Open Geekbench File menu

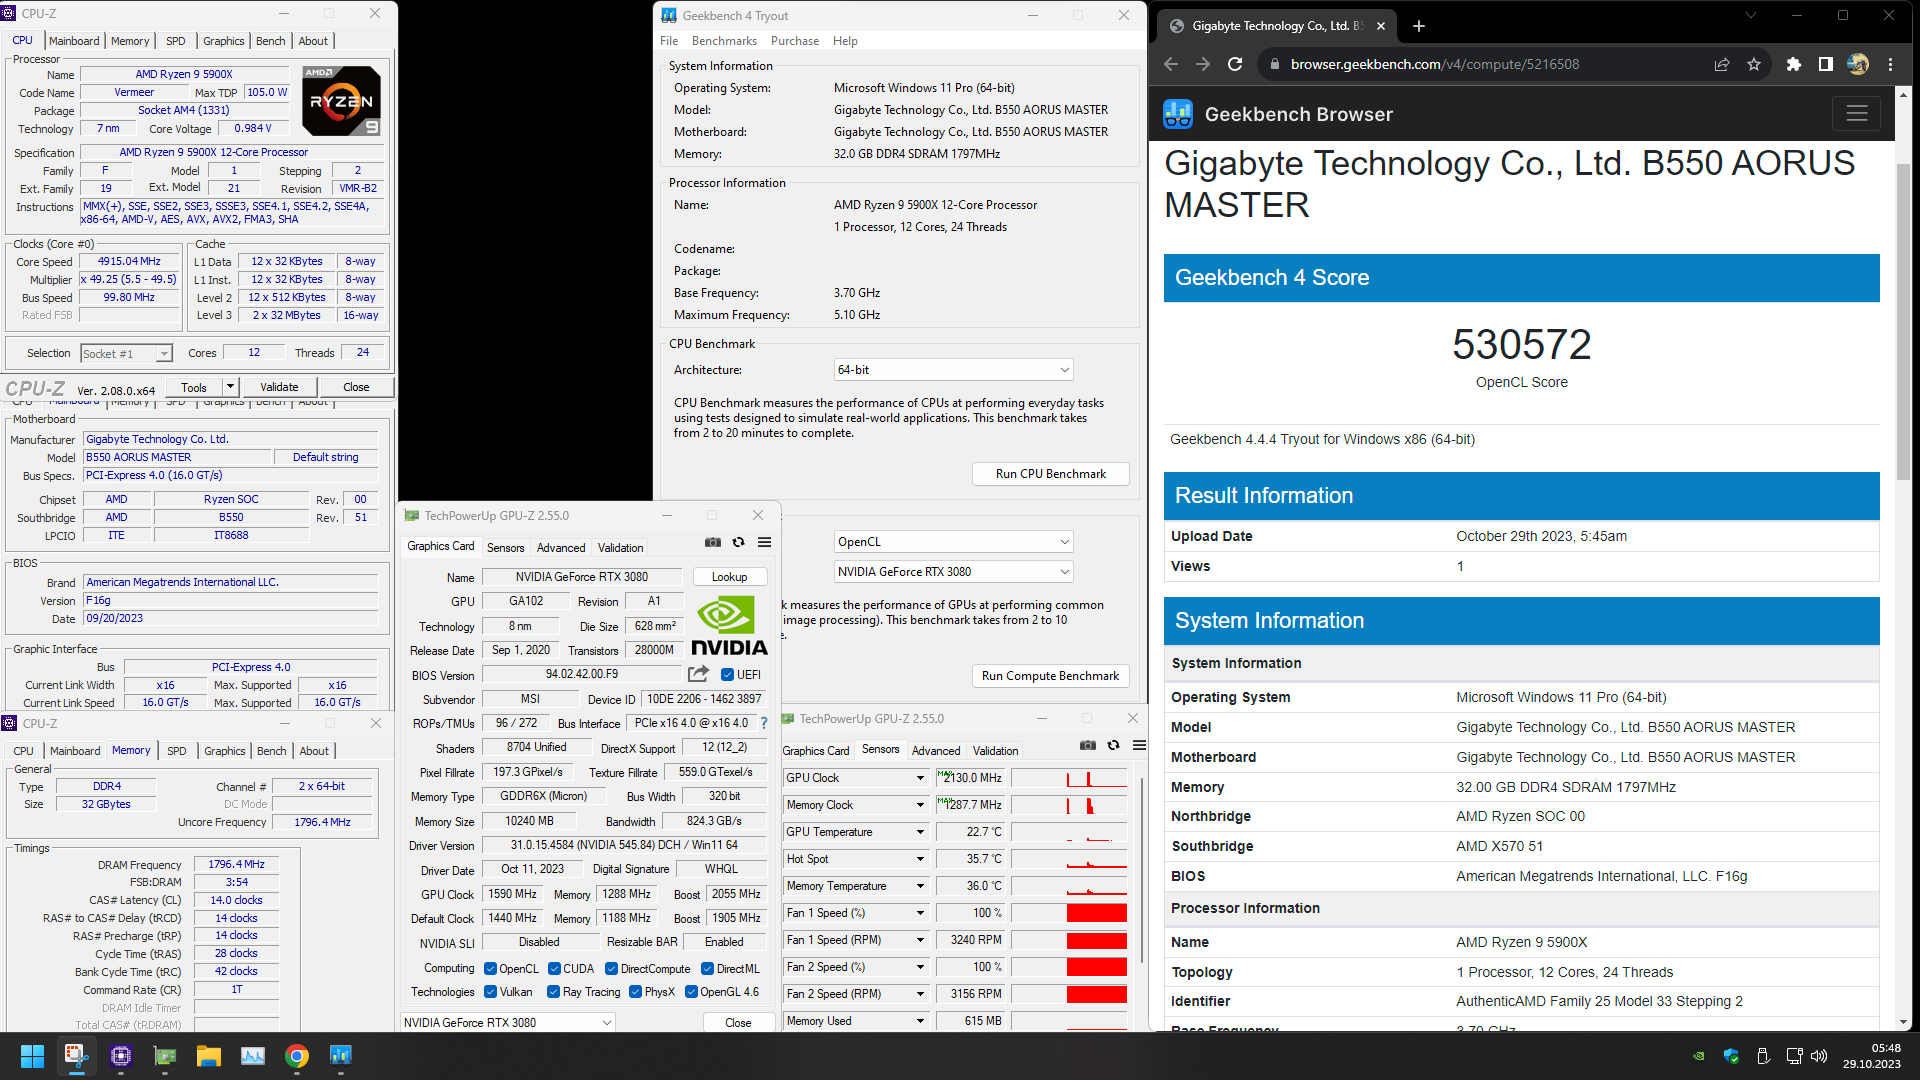coord(669,41)
